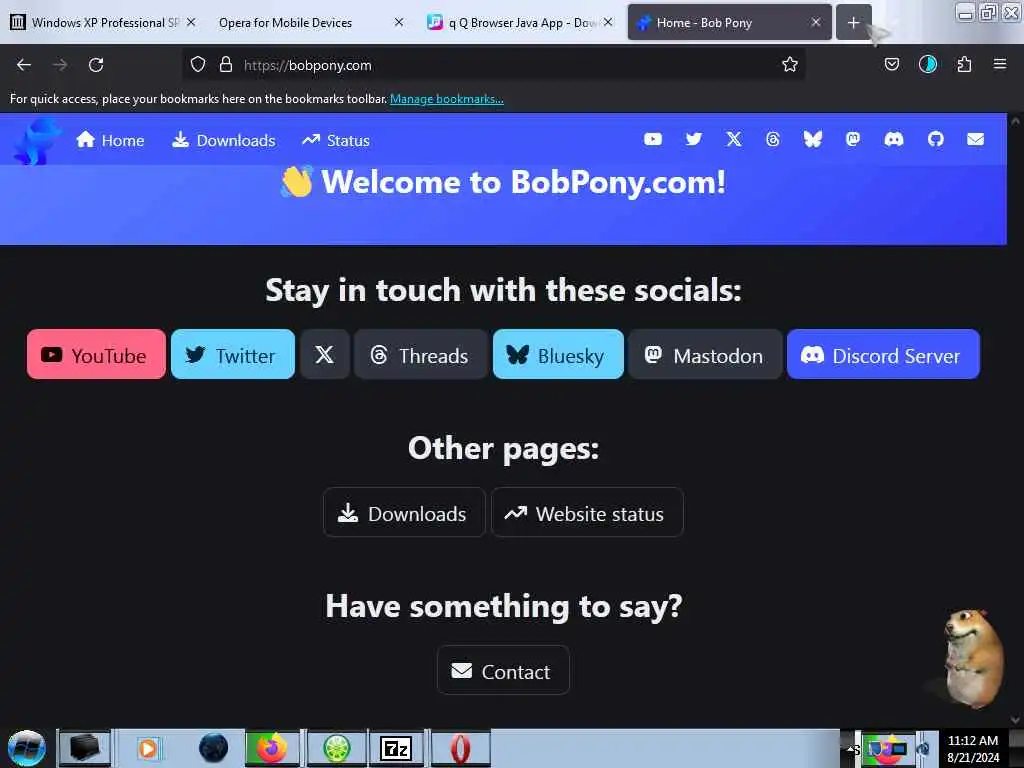Click the taskbar clock showing 11:12 AM
Viewport: 1024px width, 768px height.
[x=972, y=748]
